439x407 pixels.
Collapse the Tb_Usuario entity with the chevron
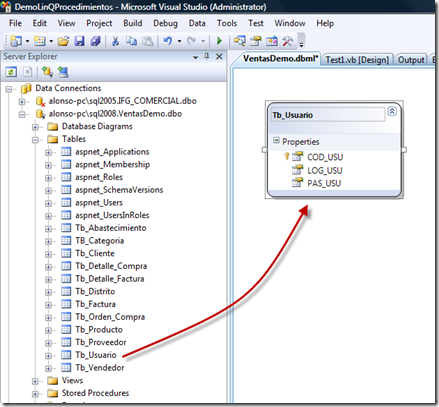tap(392, 111)
